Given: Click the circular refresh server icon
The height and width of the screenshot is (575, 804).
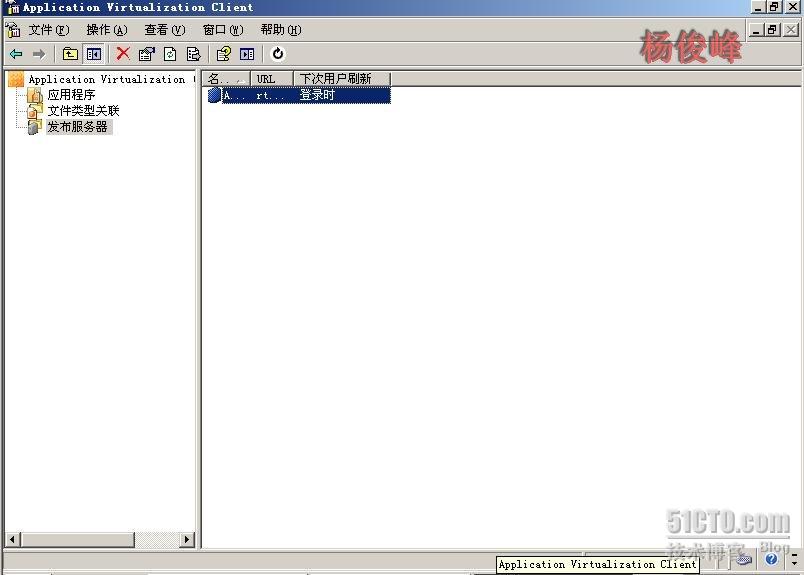Looking at the screenshot, I should coord(278,53).
